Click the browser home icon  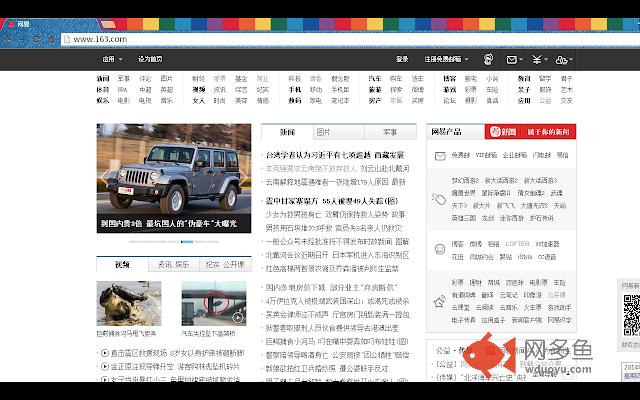click(51, 39)
